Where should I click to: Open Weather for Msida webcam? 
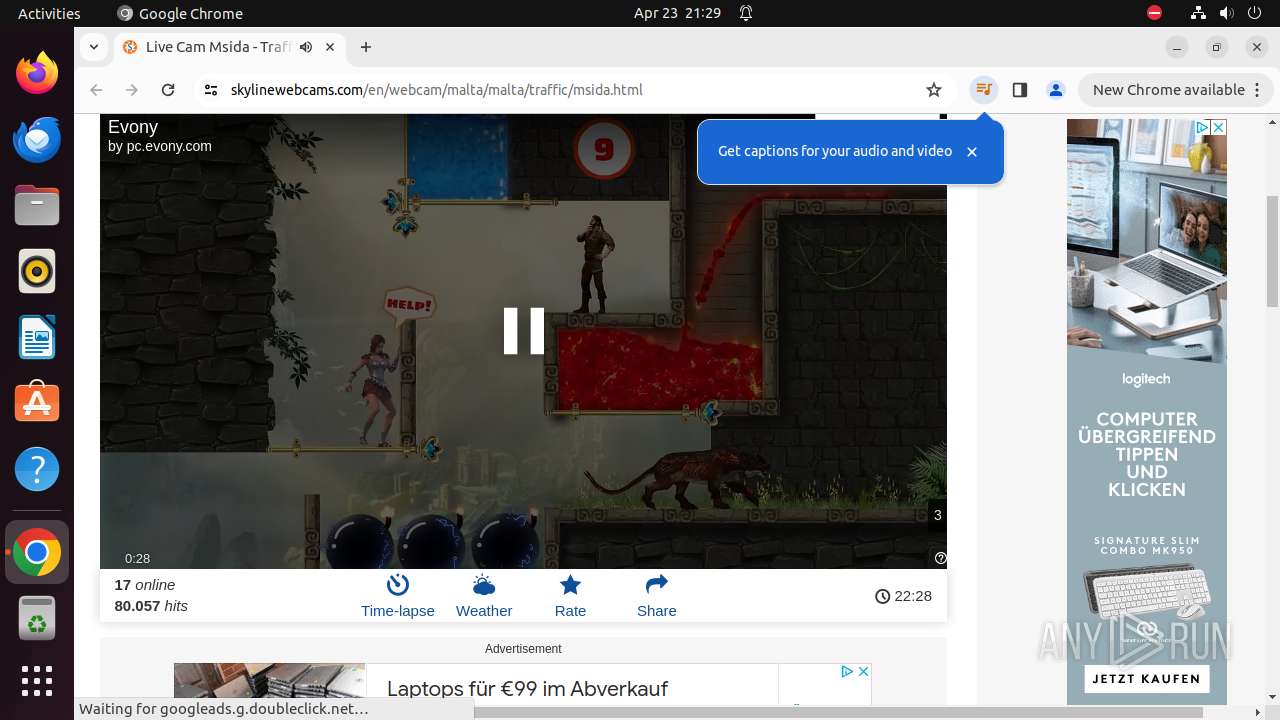pyautogui.click(x=484, y=596)
